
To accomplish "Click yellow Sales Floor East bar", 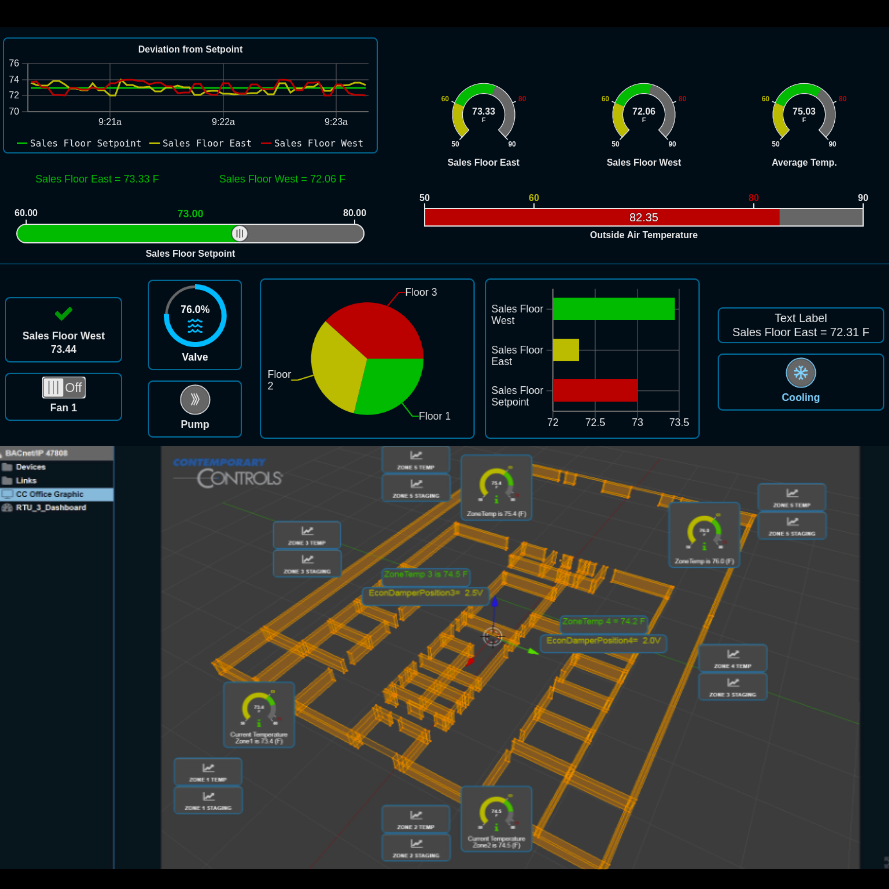I will (x=566, y=350).
